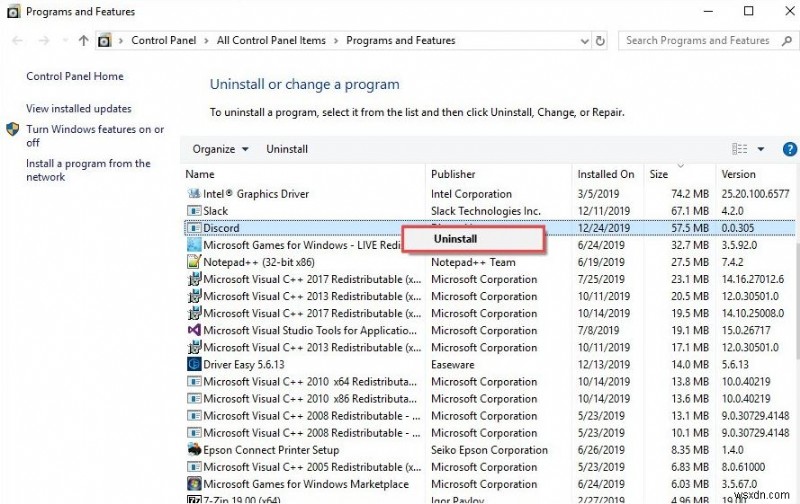This screenshot has height=504, width=800.
Task: Click the 74.2 MB size cell
Action: (690, 194)
